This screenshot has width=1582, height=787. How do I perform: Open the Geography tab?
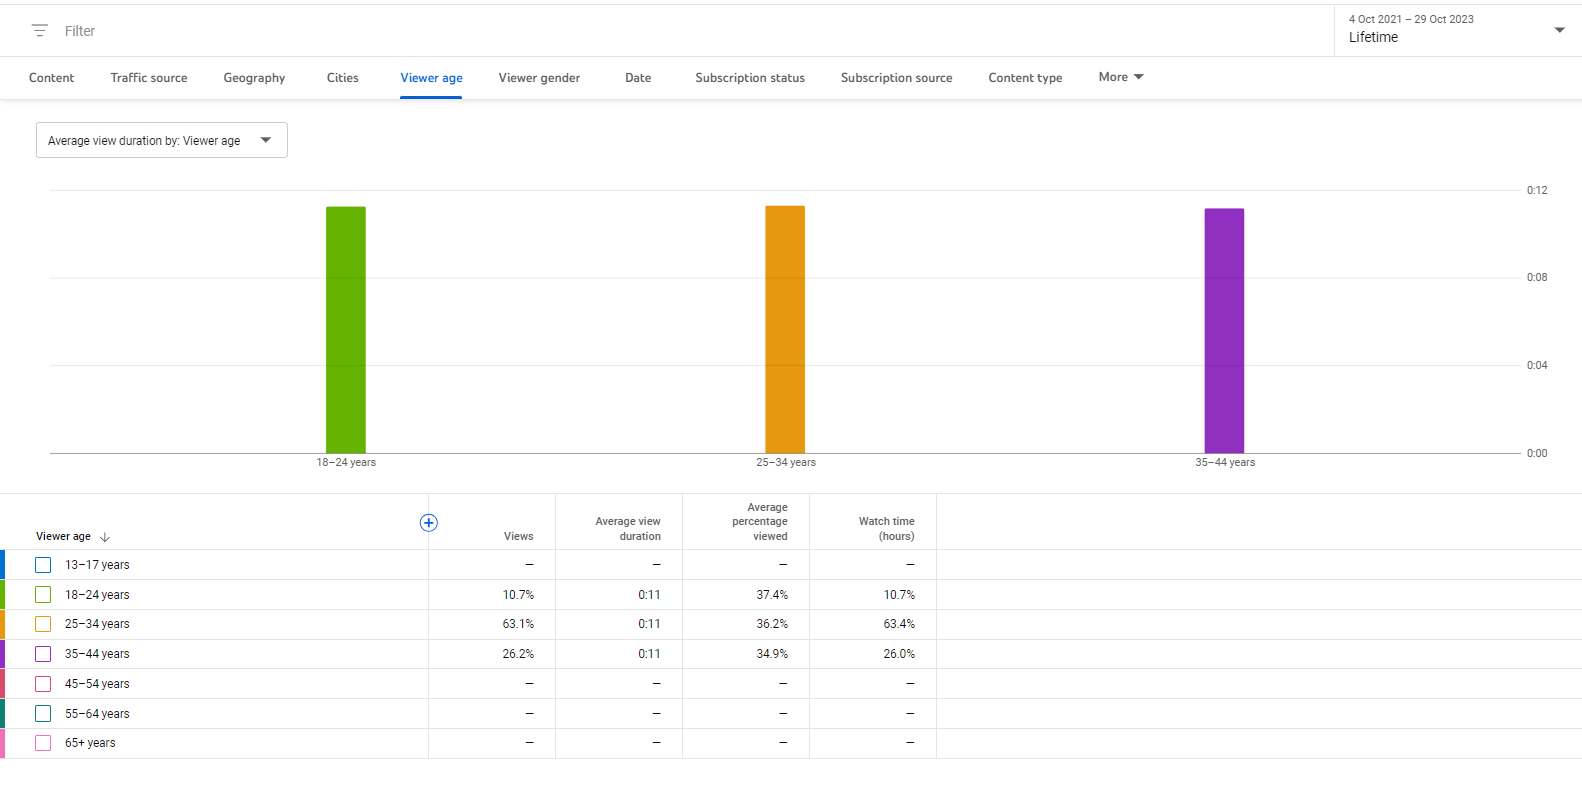coord(254,78)
